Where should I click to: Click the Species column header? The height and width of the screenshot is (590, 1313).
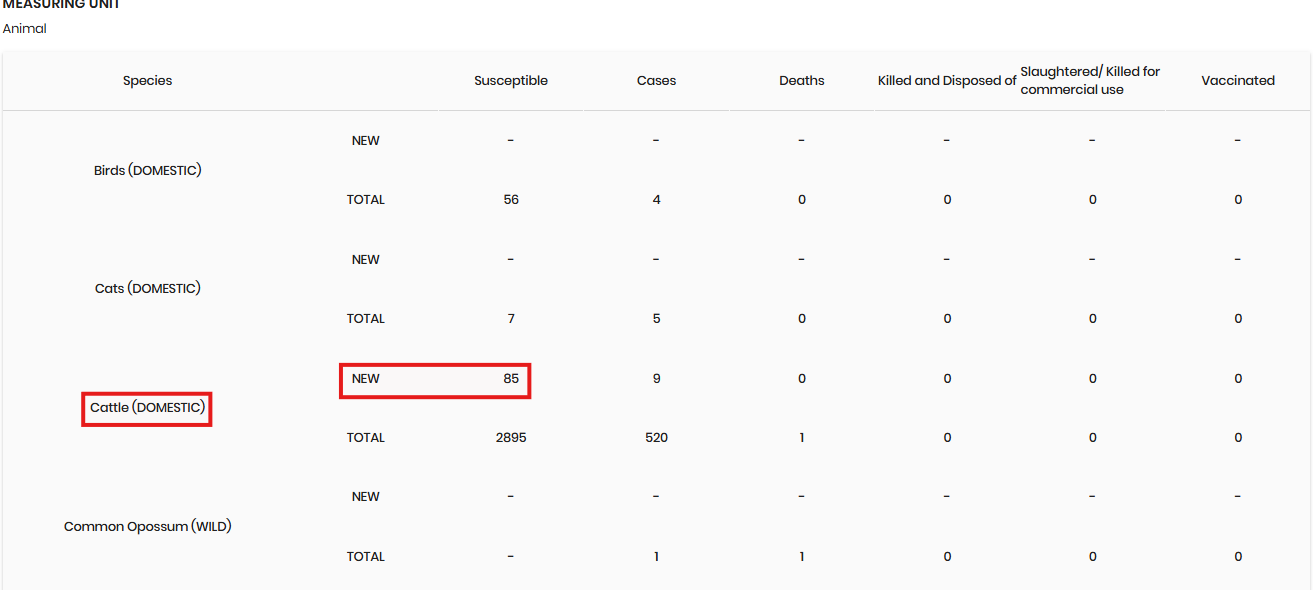[147, 81]
